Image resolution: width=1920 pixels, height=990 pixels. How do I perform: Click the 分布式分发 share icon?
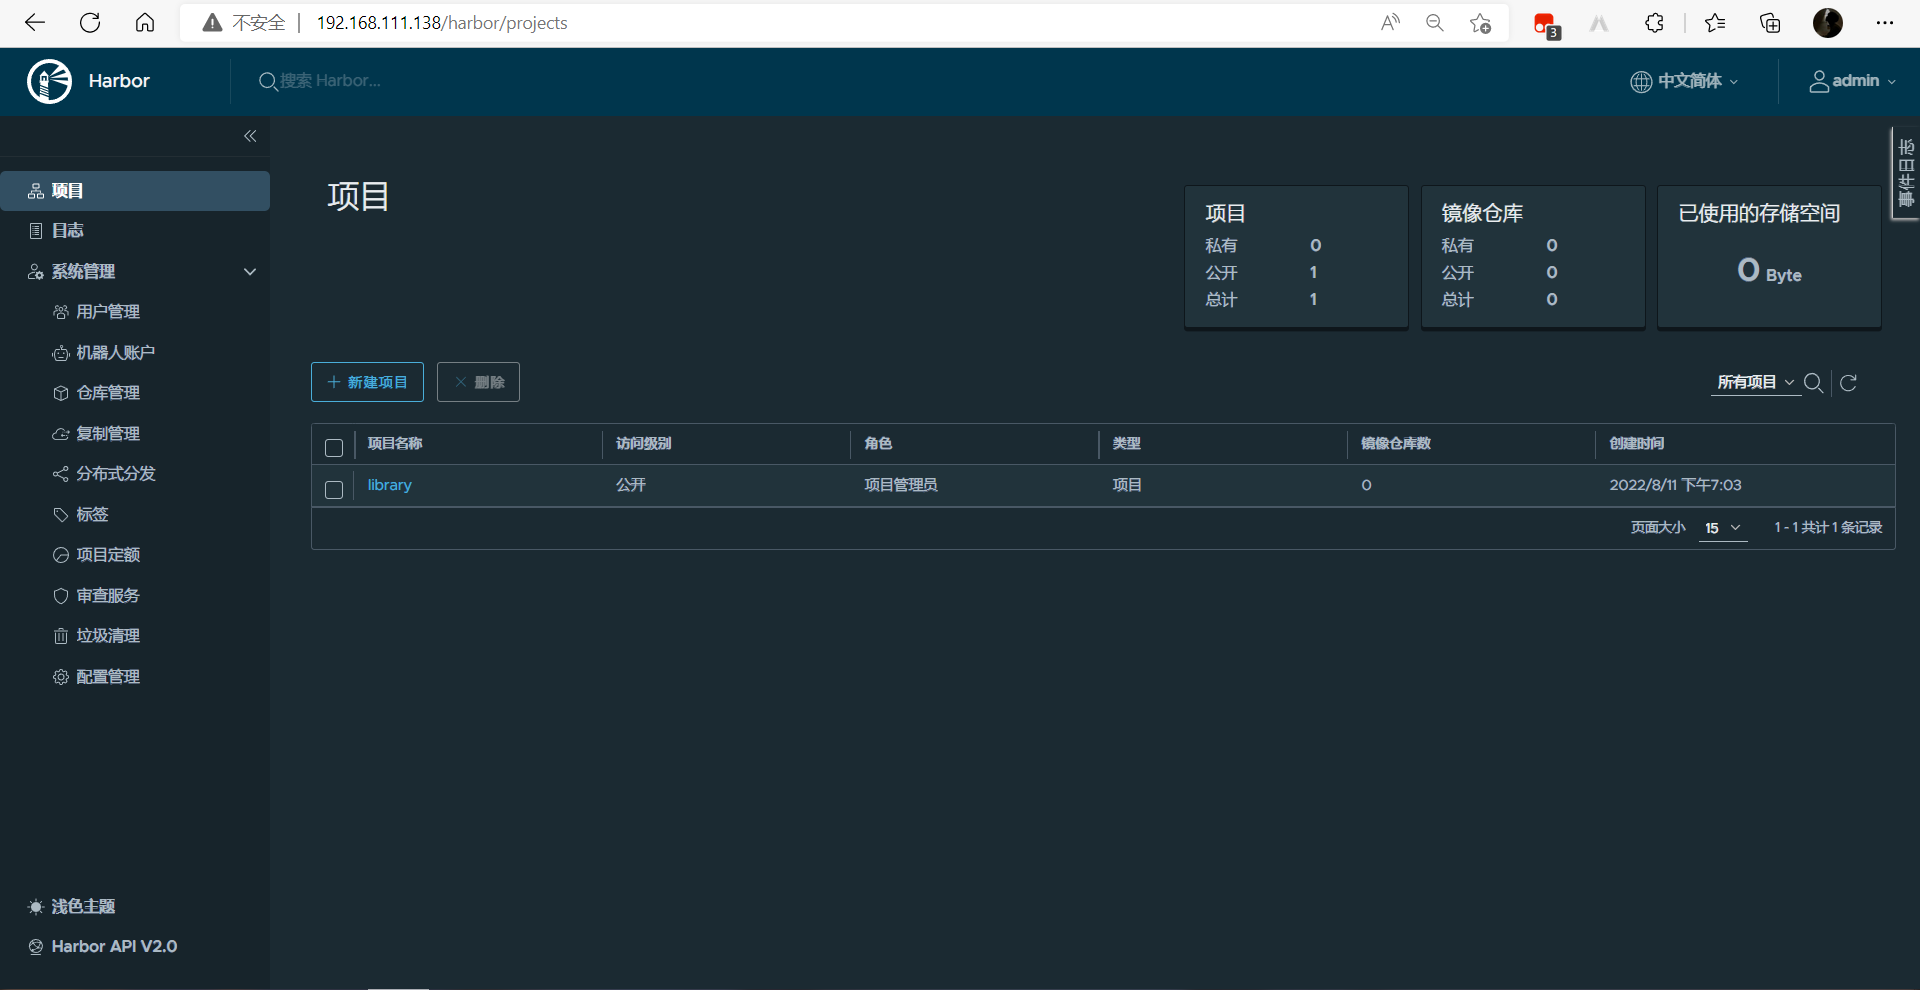pyautogui.click(x=61, y=474)
